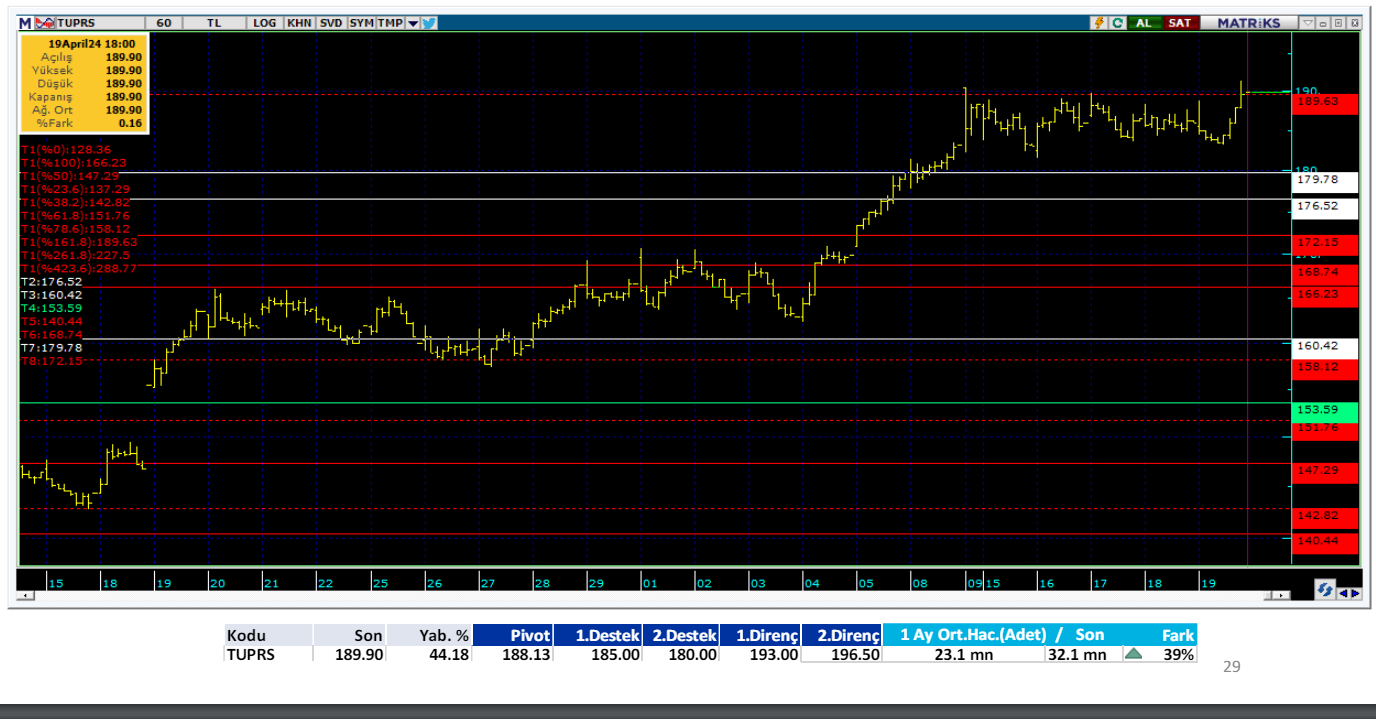This screenshot has height=727, width=1376.
Task: Click the T7:179.78 level label
Action: click(51, 347)
